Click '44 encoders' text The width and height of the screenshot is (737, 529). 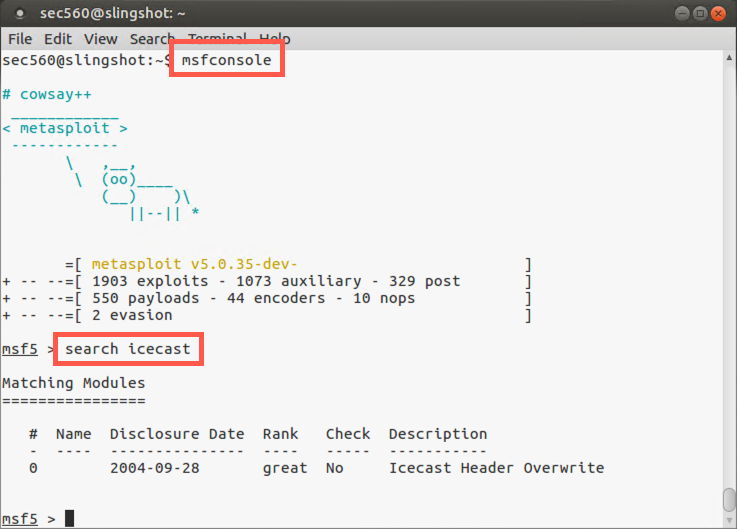click(276, 298)
